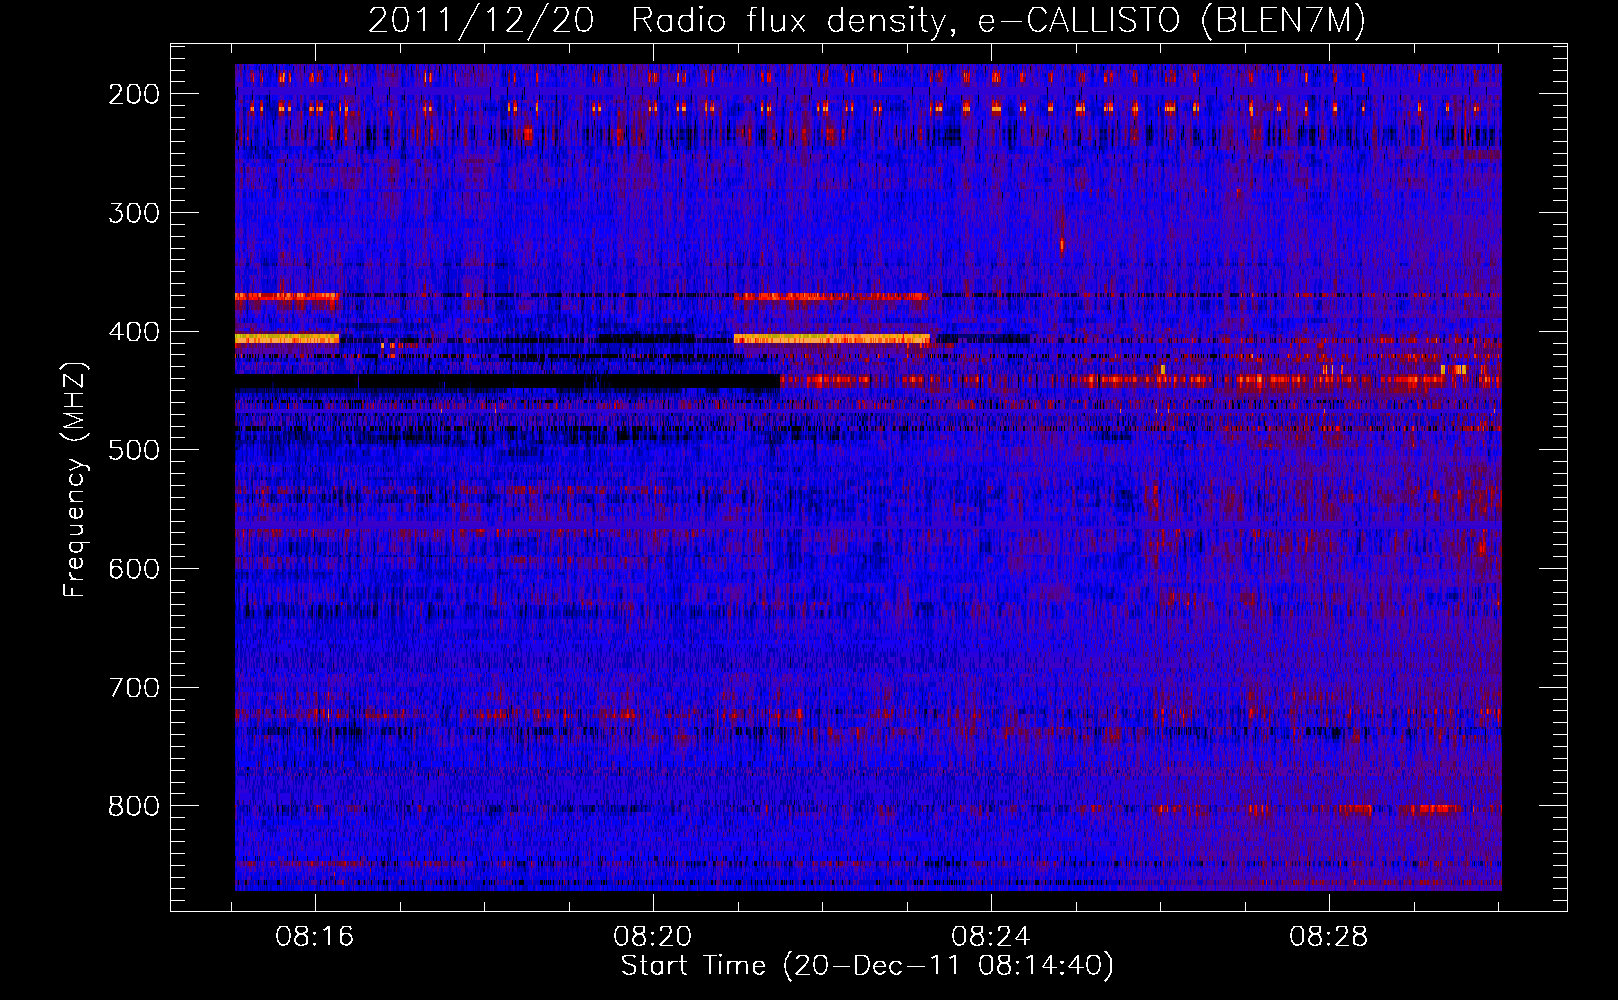1618x1000 pixels.
Task: Click the 08:20 time tick label
Action: (653, 937)
